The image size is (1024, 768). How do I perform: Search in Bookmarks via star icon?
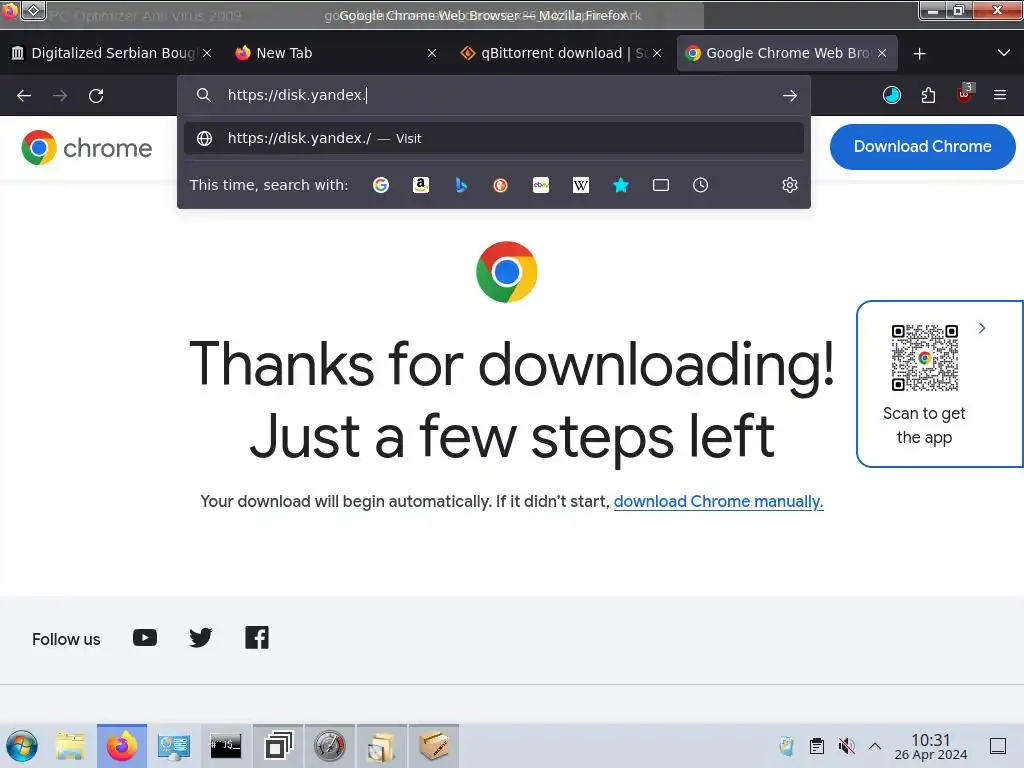point(621,185)
